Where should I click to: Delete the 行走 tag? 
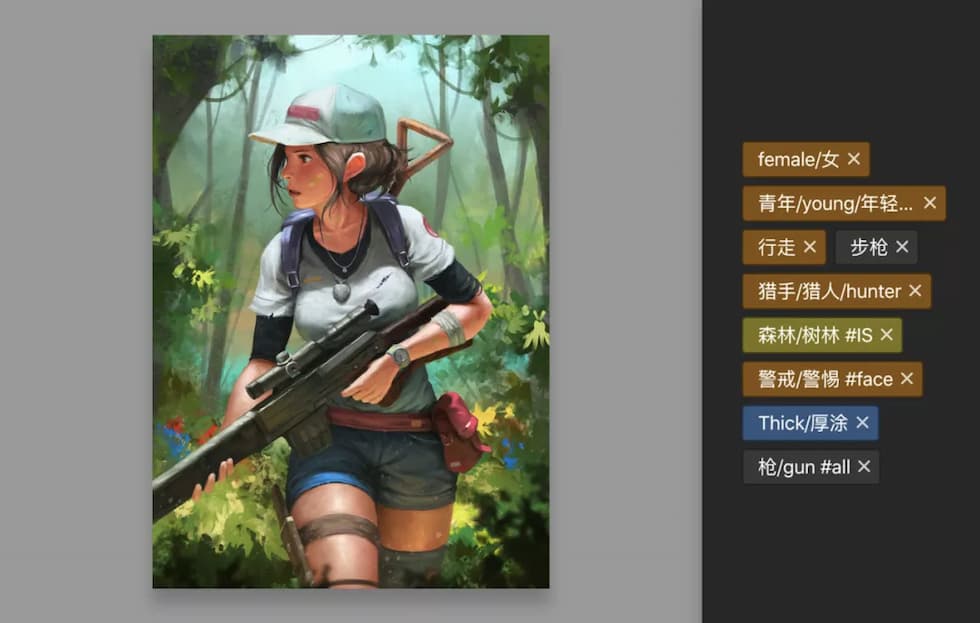(x=810, y=247)
